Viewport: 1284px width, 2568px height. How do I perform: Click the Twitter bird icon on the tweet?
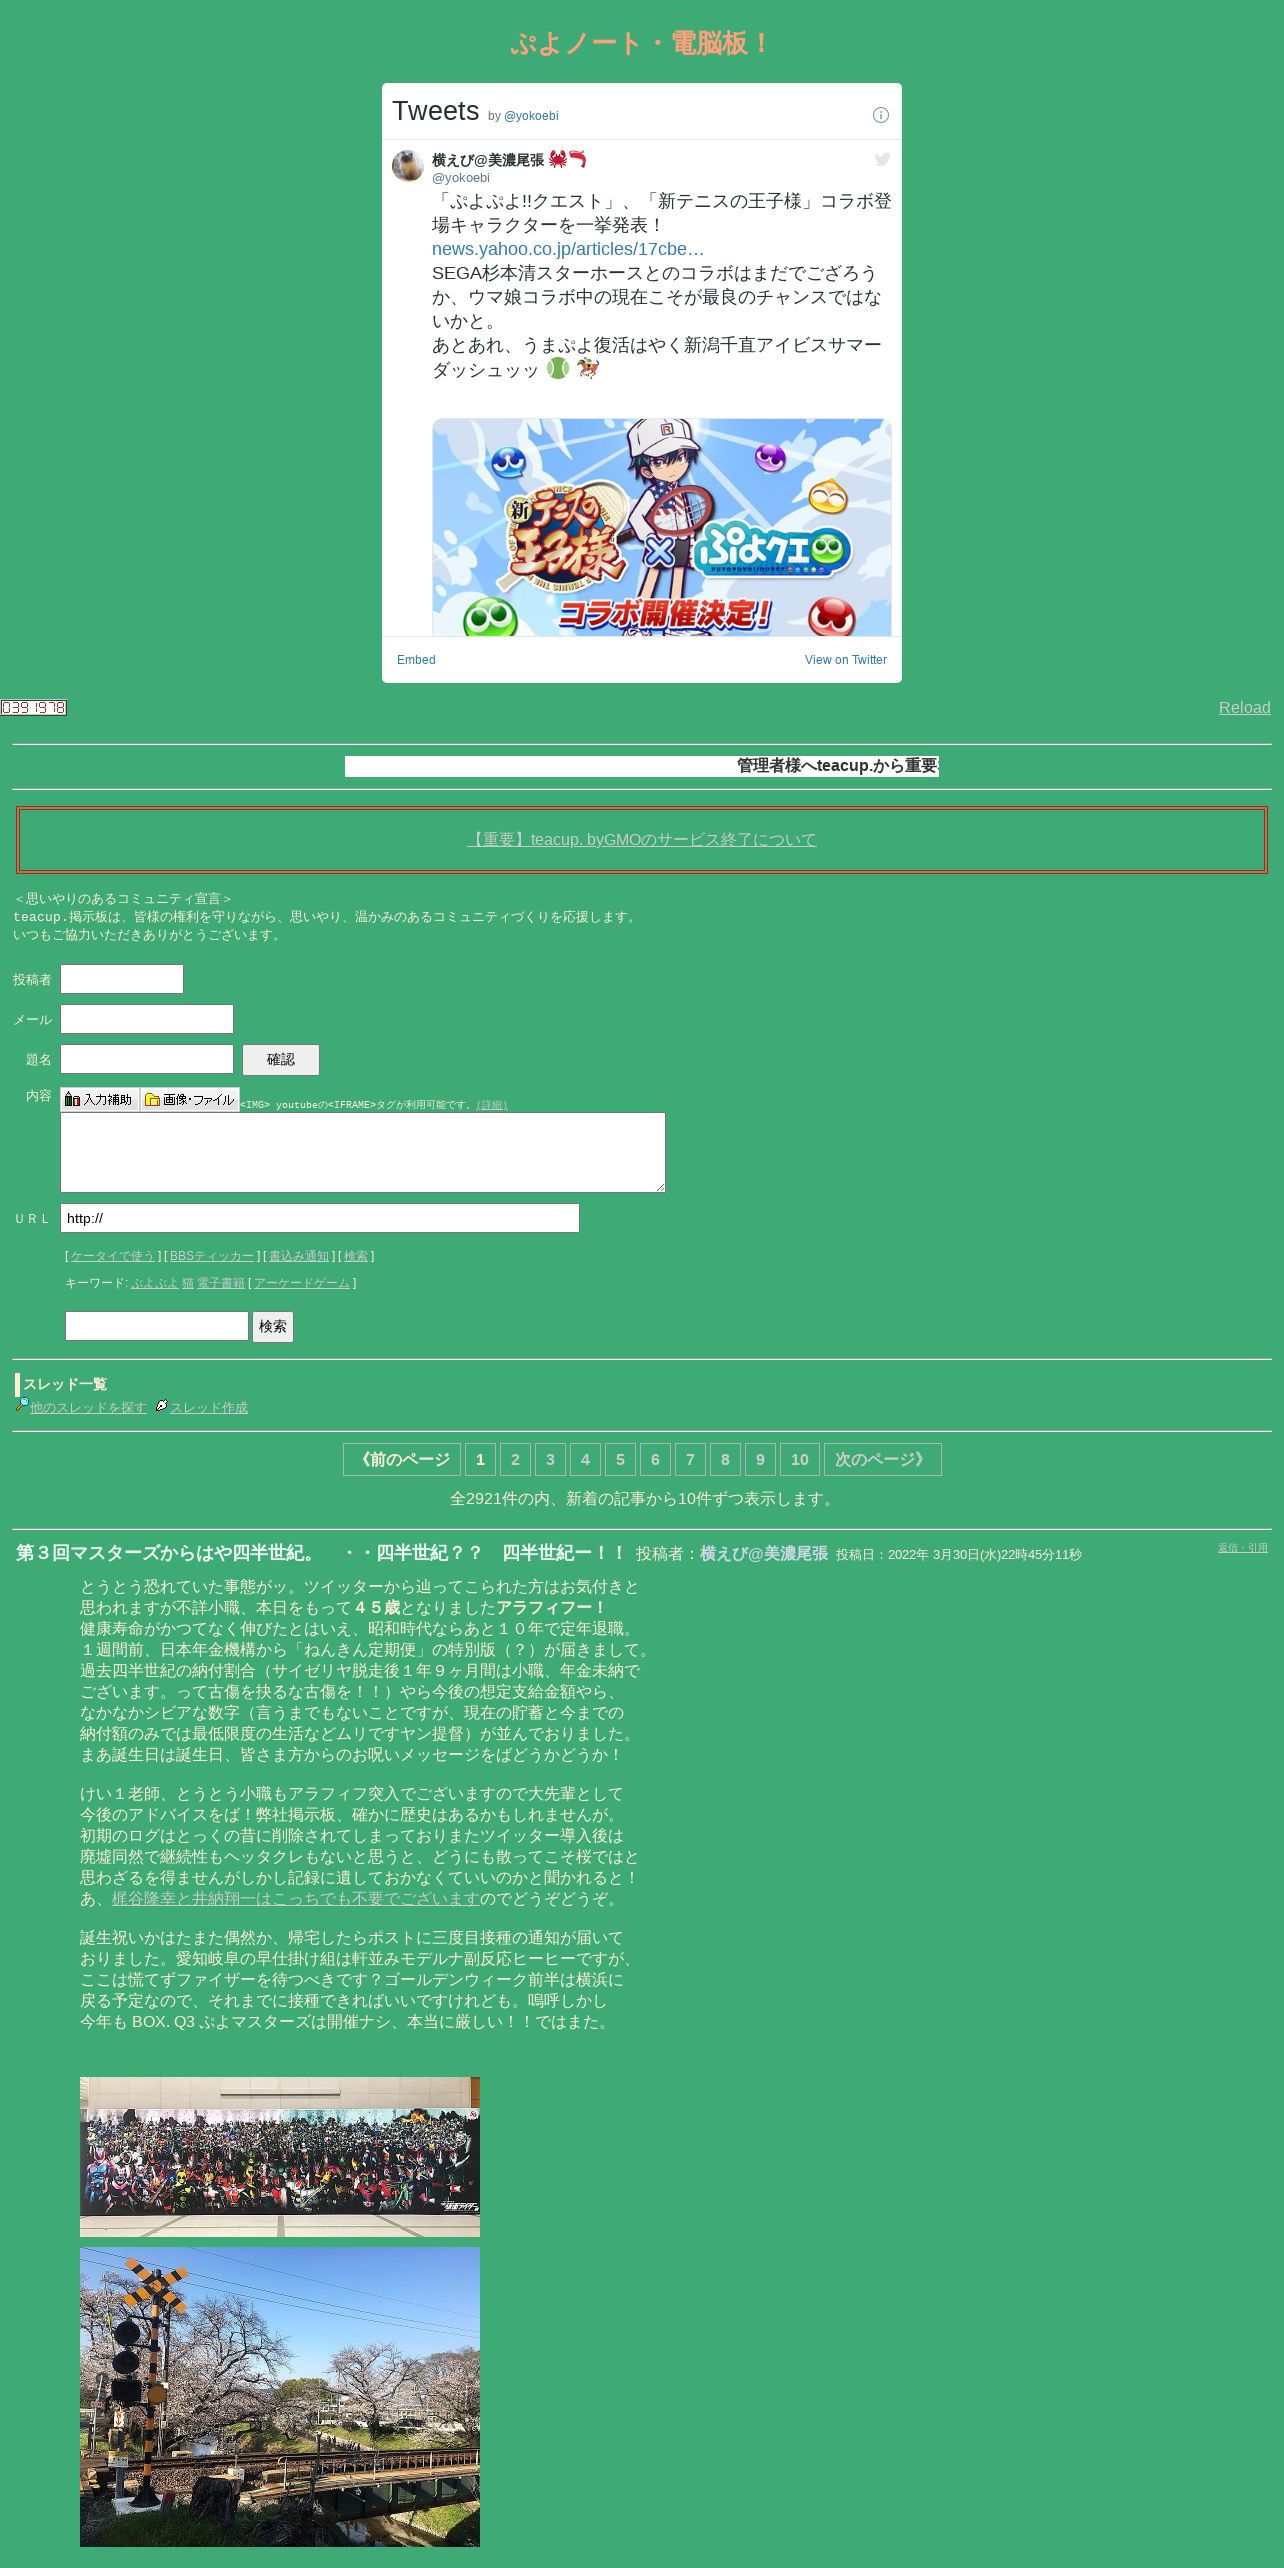pyautogui.click(x=882, y=159)
